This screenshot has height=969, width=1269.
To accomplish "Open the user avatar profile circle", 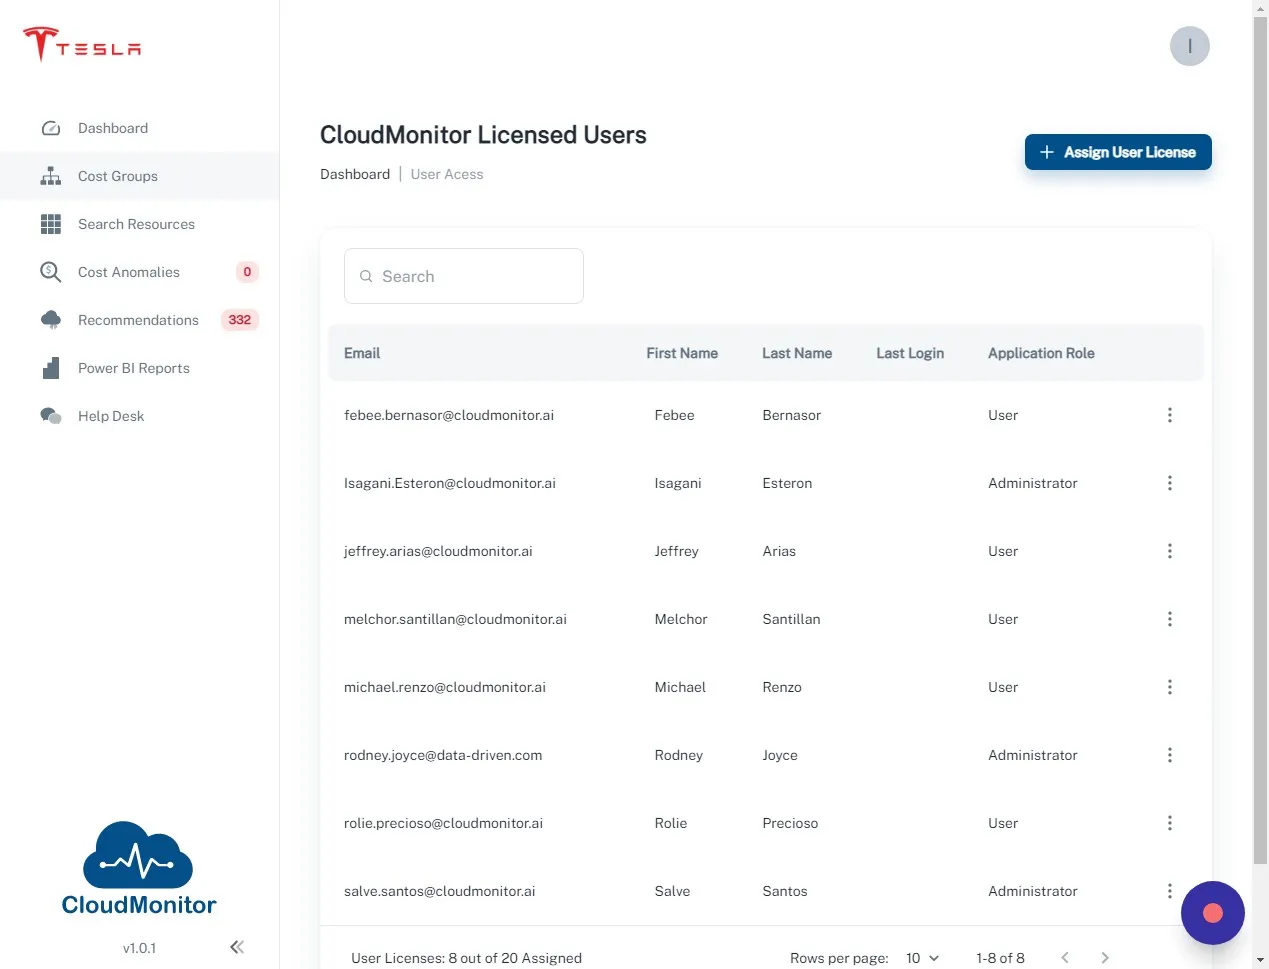I will click(1190, 46).
